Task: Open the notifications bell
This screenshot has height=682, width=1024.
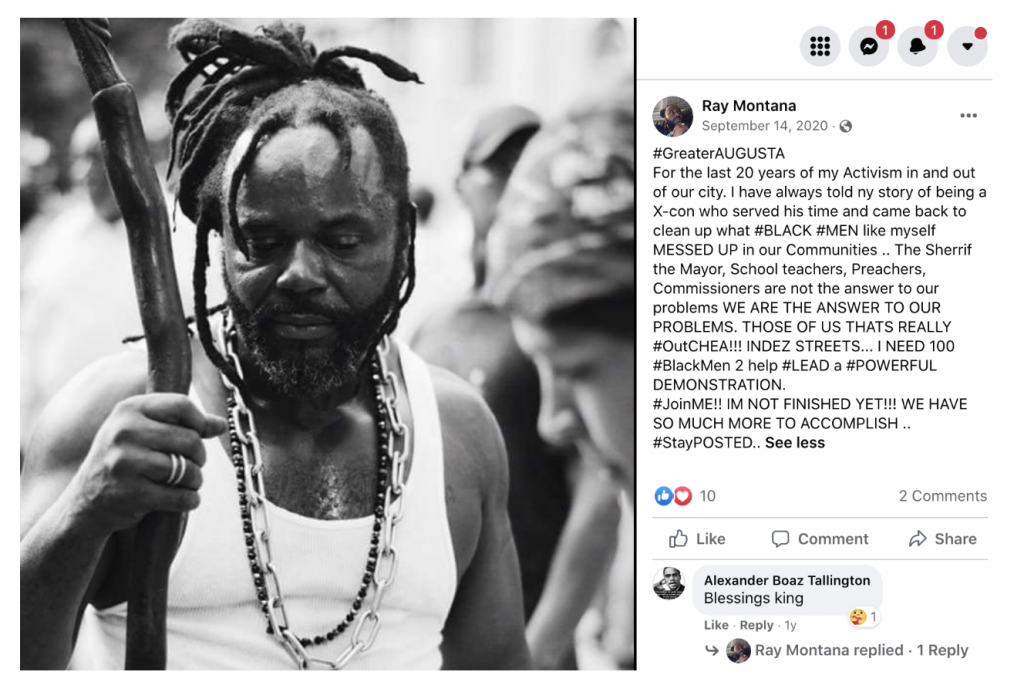Action: pyautogui.click(x=918, y=46)
